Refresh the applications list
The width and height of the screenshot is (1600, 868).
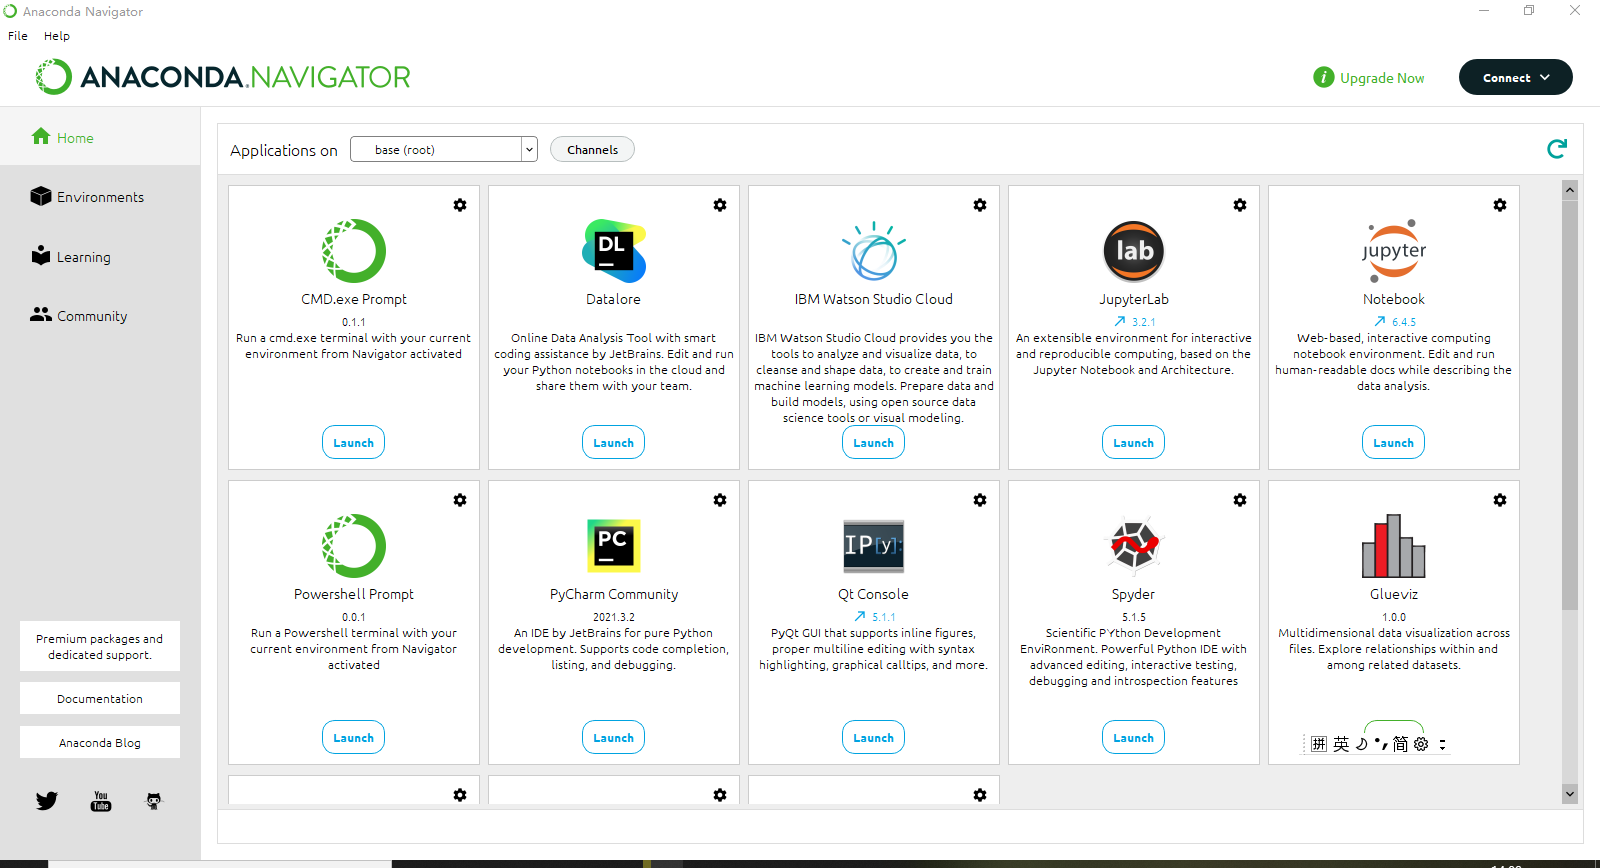pyautogui.click(x=1557, y=149)
